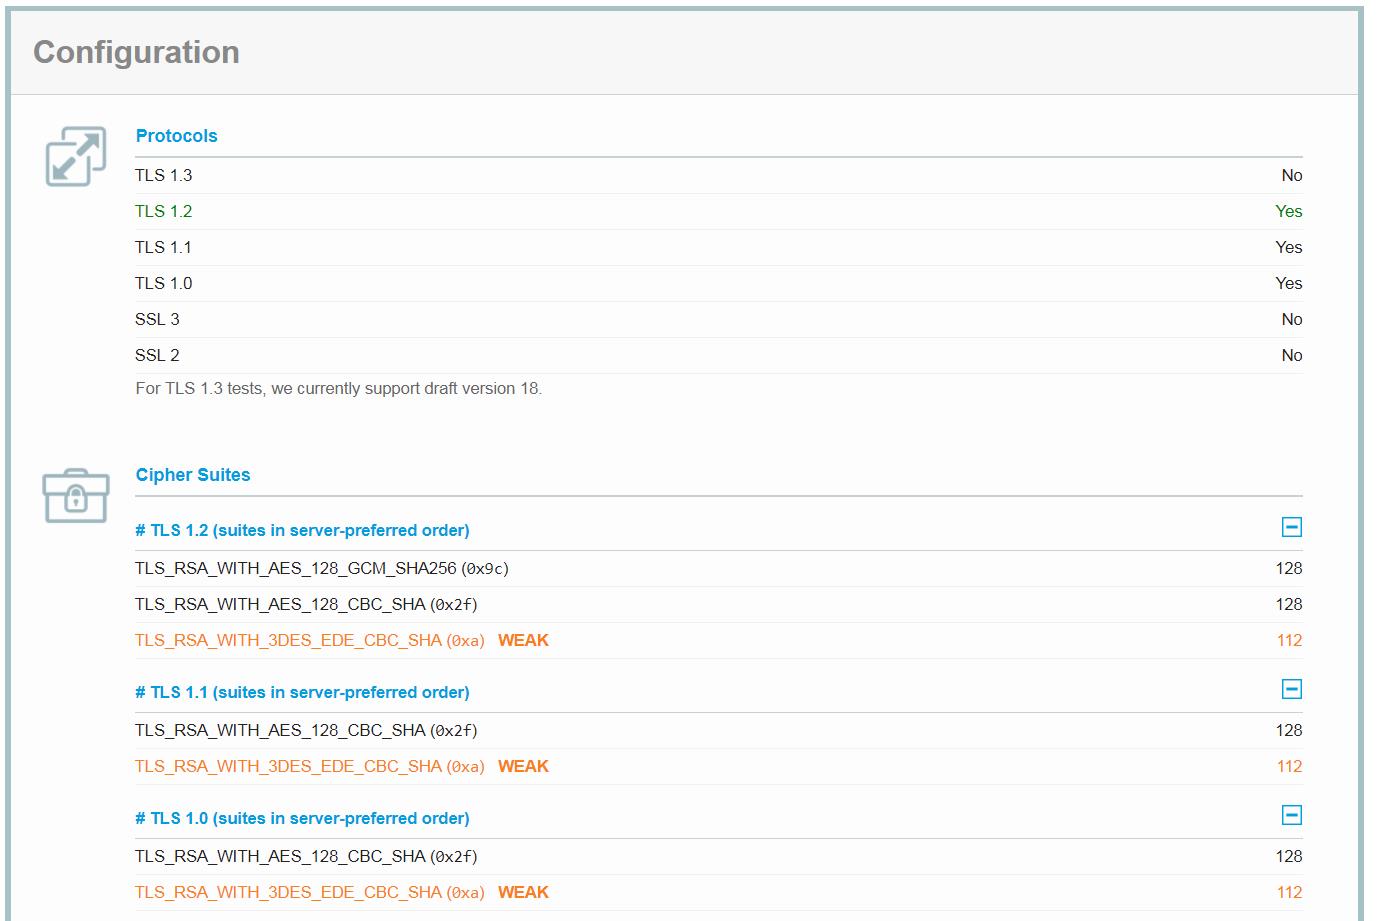The image size is (1389, 921).
Task: Open the Protocols heading link
Action: [x=176, y=136]
